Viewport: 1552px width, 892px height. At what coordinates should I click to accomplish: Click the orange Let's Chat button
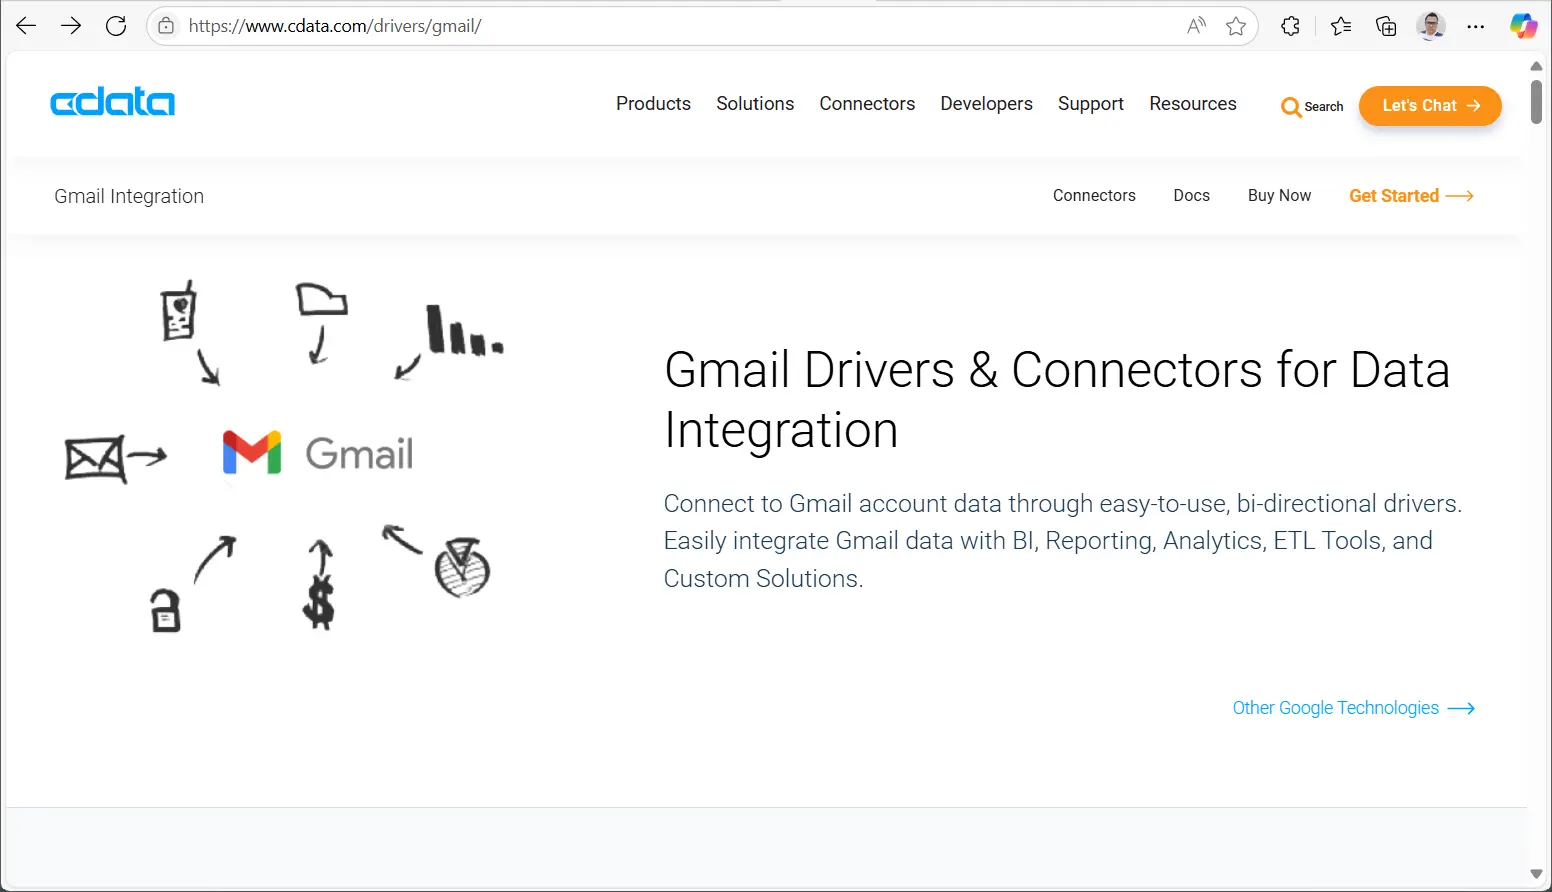pos(1429,106)
